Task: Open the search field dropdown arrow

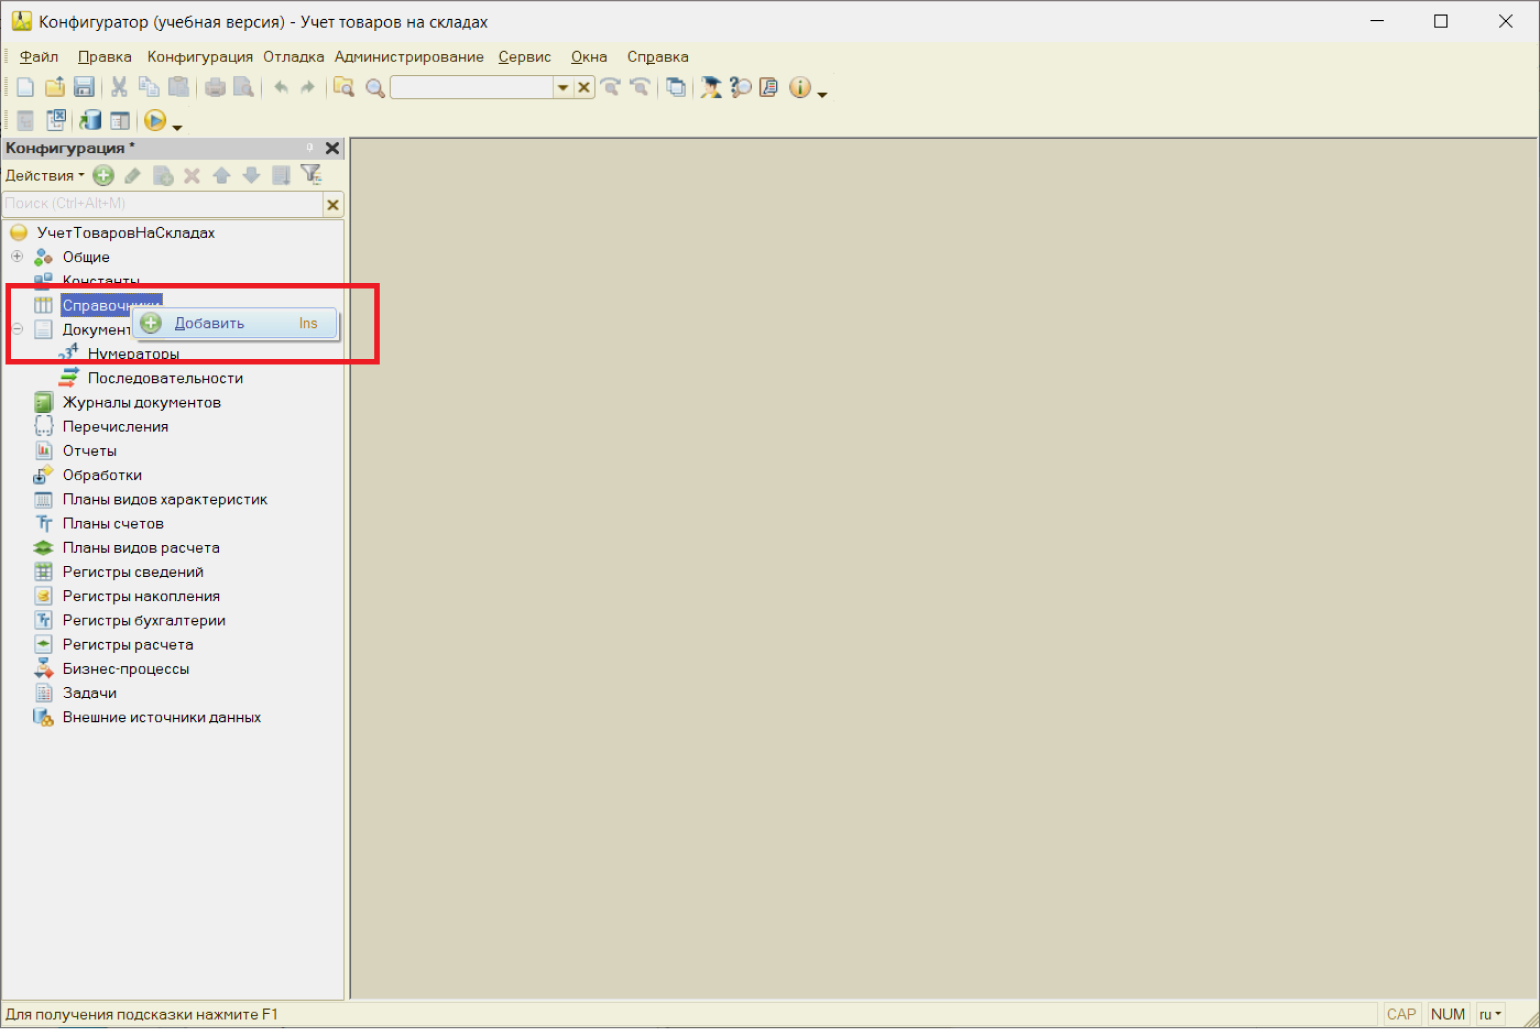Action: [x=563, y=88]
